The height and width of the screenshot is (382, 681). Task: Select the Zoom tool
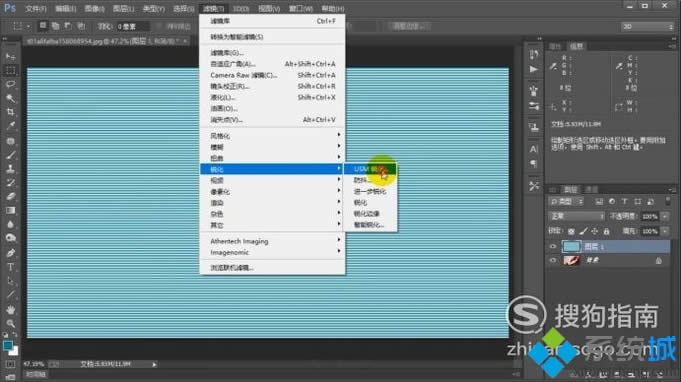pyautogui.click(x=10, y=323)
